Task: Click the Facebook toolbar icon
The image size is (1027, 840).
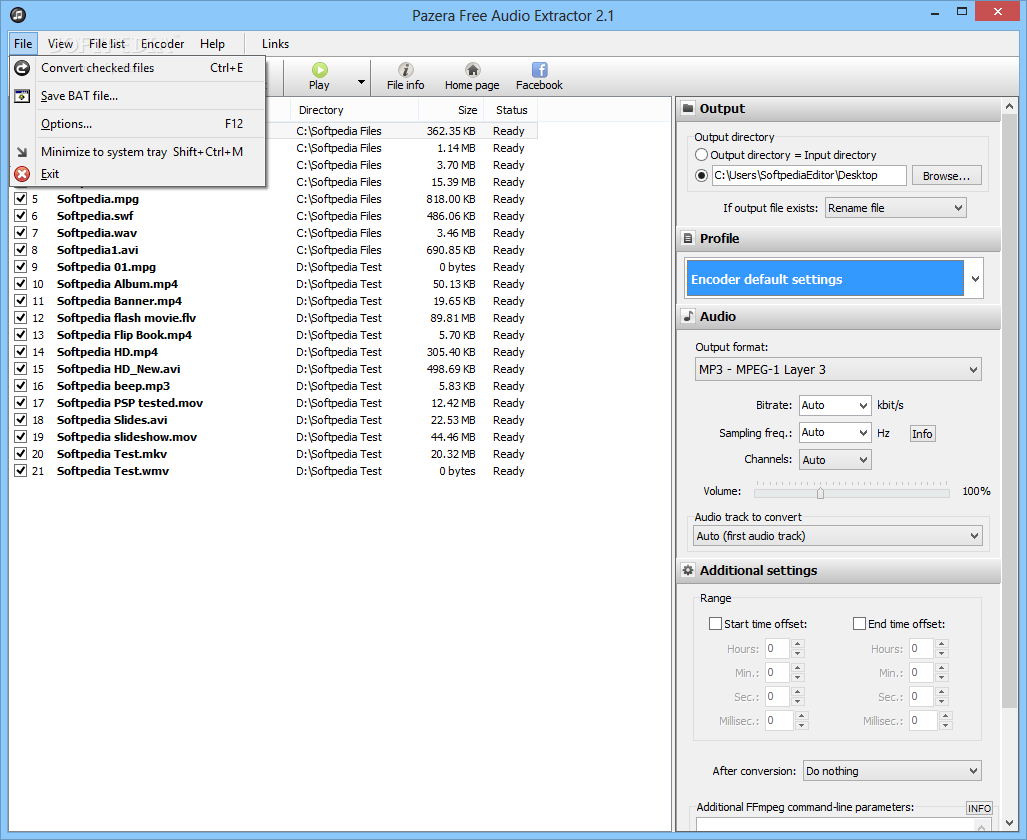Action: tap(539, 69)
